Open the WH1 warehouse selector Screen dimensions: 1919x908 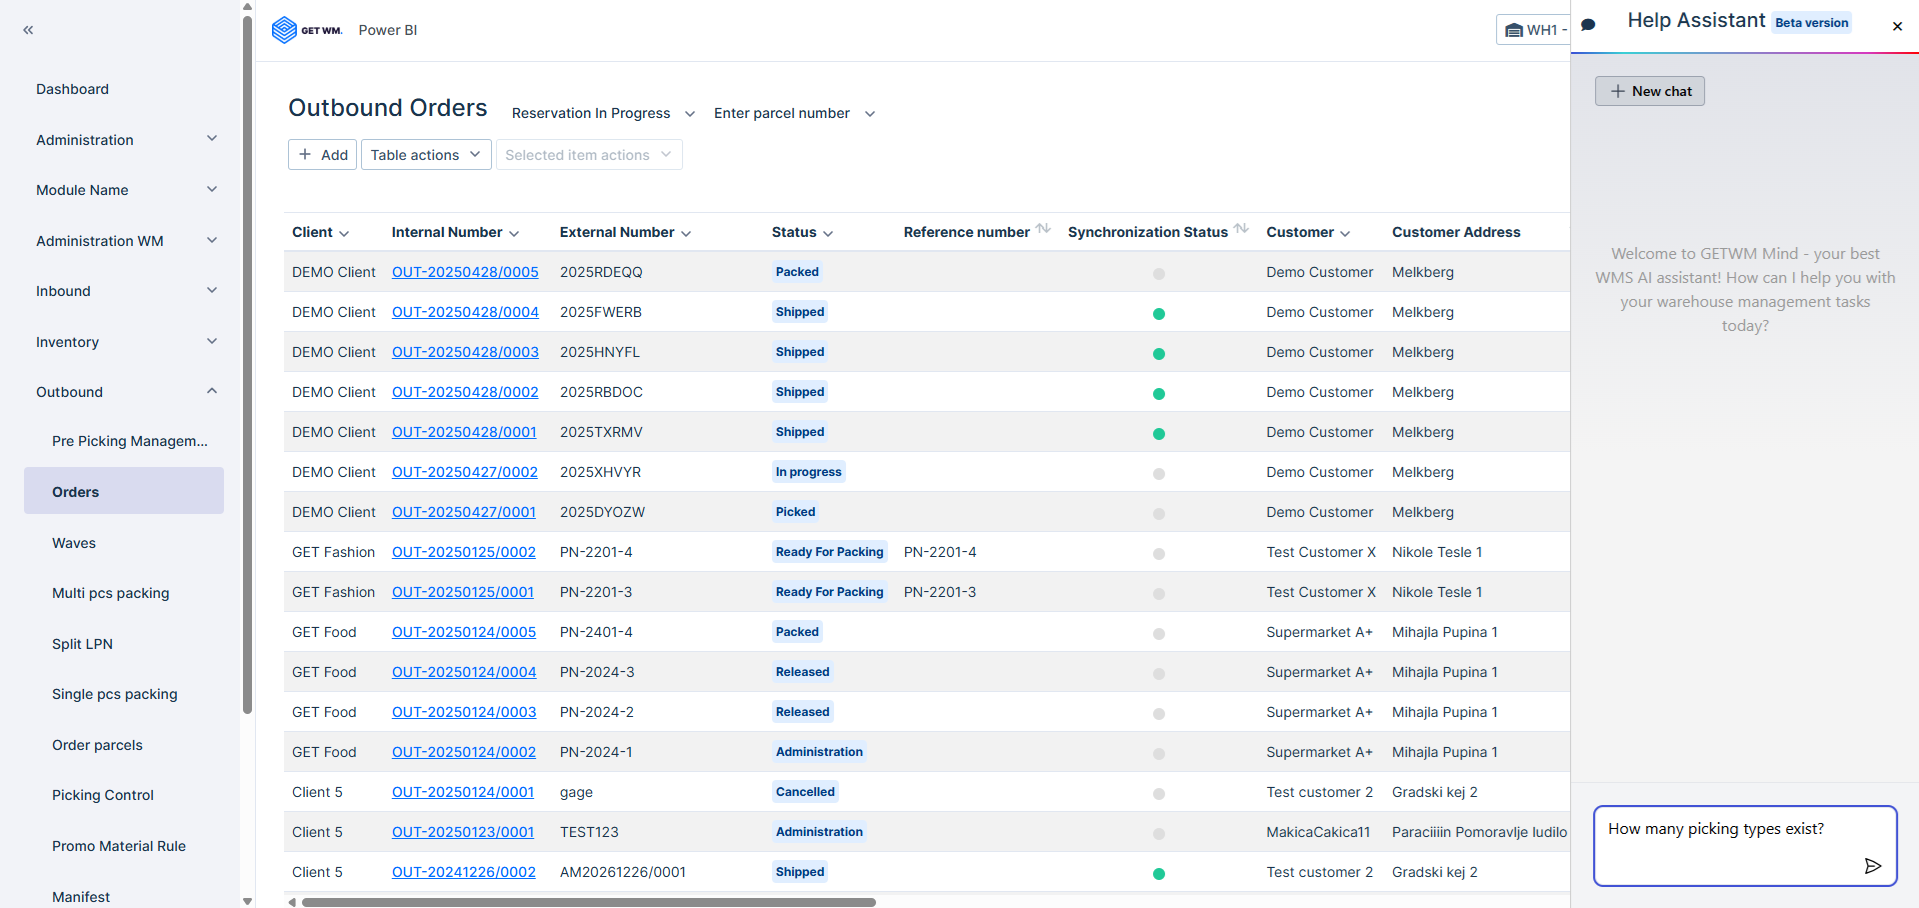(x=1534, y=30)
